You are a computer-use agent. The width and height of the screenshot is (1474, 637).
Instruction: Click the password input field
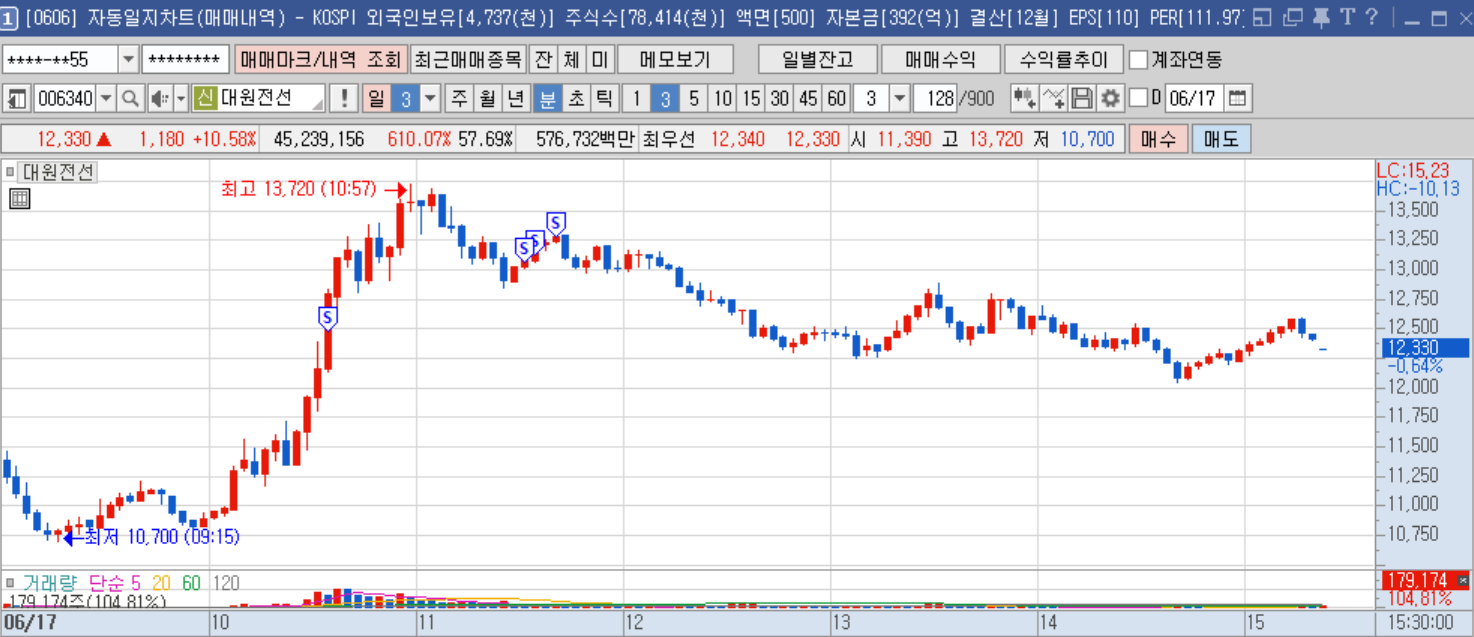(185, 59)
